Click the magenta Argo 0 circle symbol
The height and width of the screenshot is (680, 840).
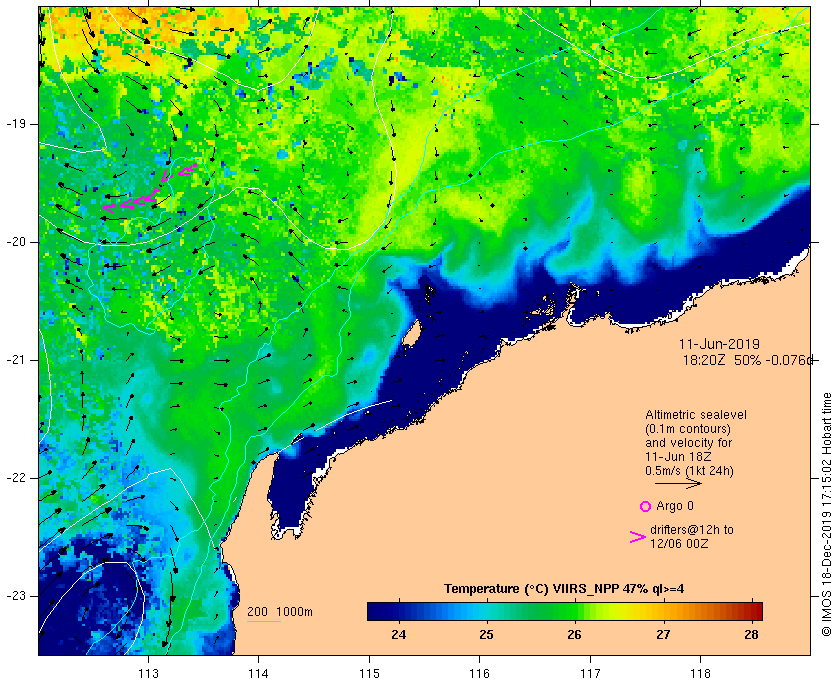(645, 506)
